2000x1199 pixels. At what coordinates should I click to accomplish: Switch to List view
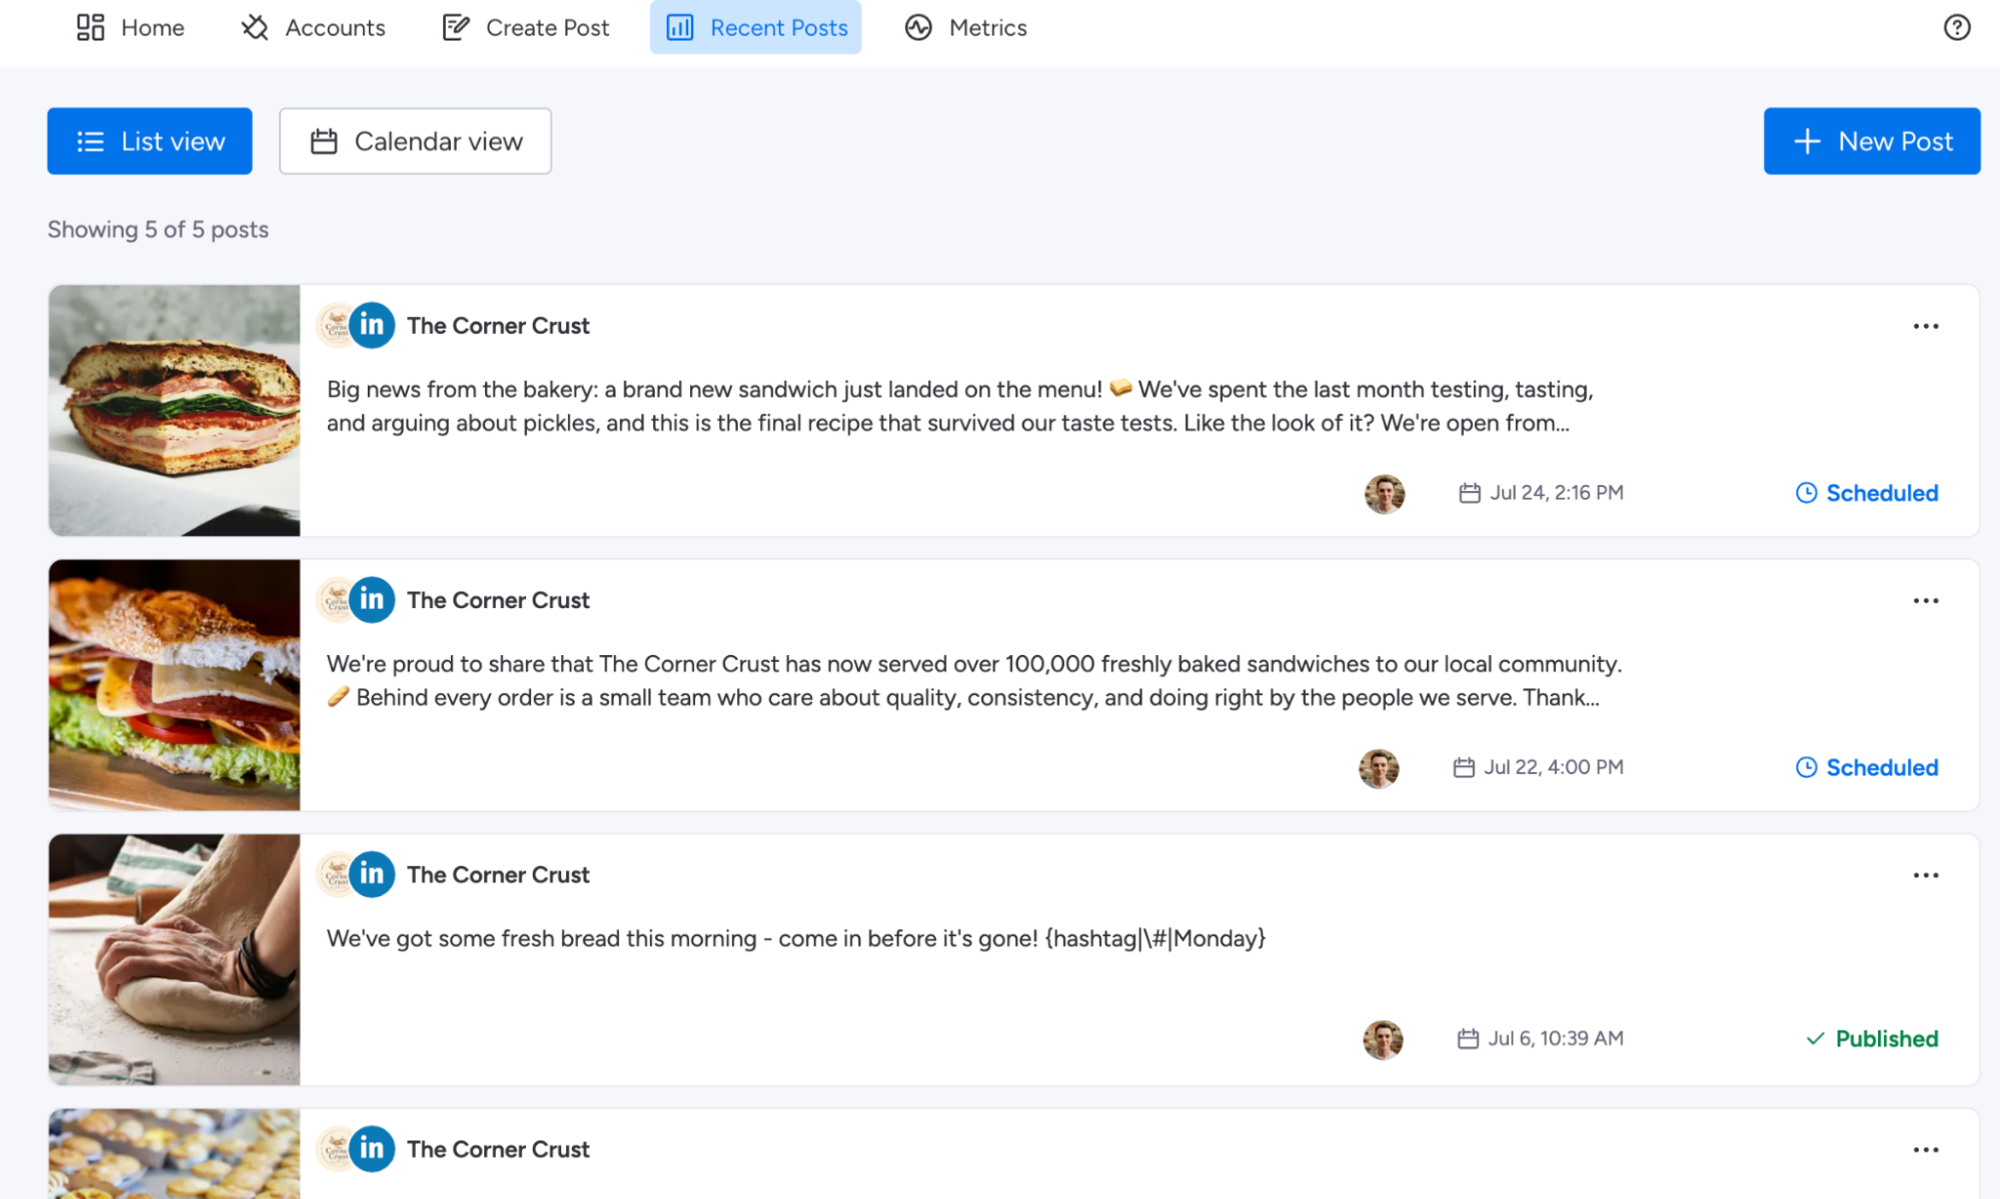pyautogui.click(x=150, y=141)
